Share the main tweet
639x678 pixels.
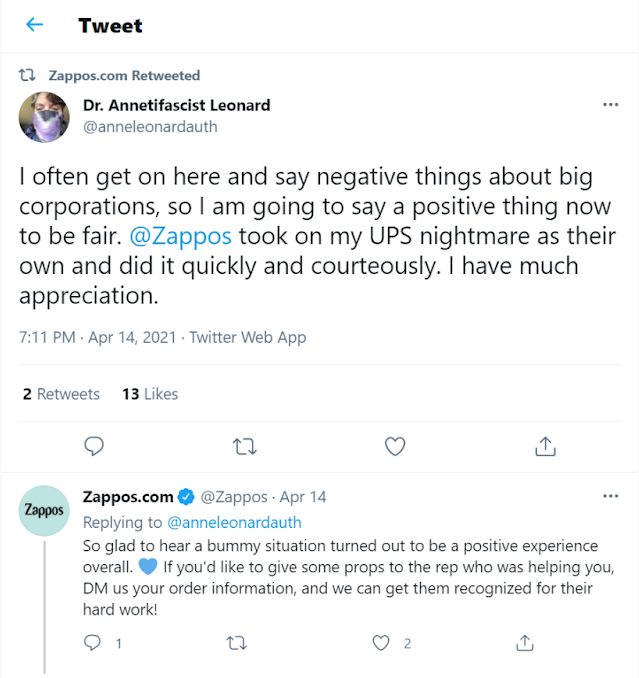click(x=545, y=445)
